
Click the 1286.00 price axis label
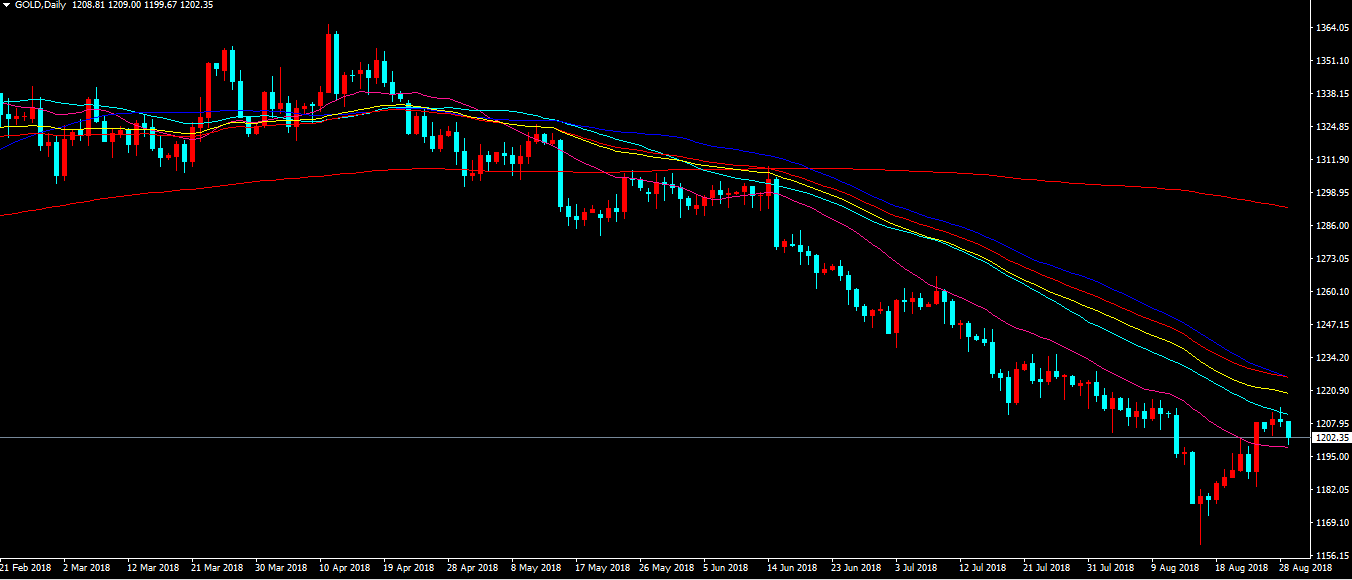coord(1335,226)
